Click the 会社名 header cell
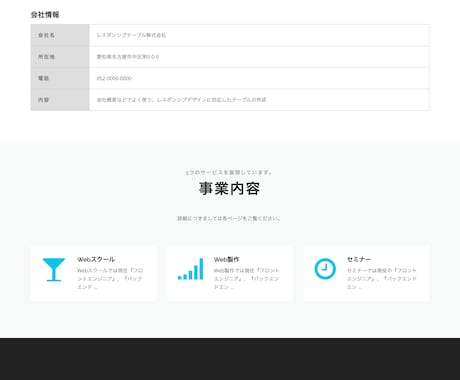The width and height of the screenshot is (460, 380). pos(60,35)
